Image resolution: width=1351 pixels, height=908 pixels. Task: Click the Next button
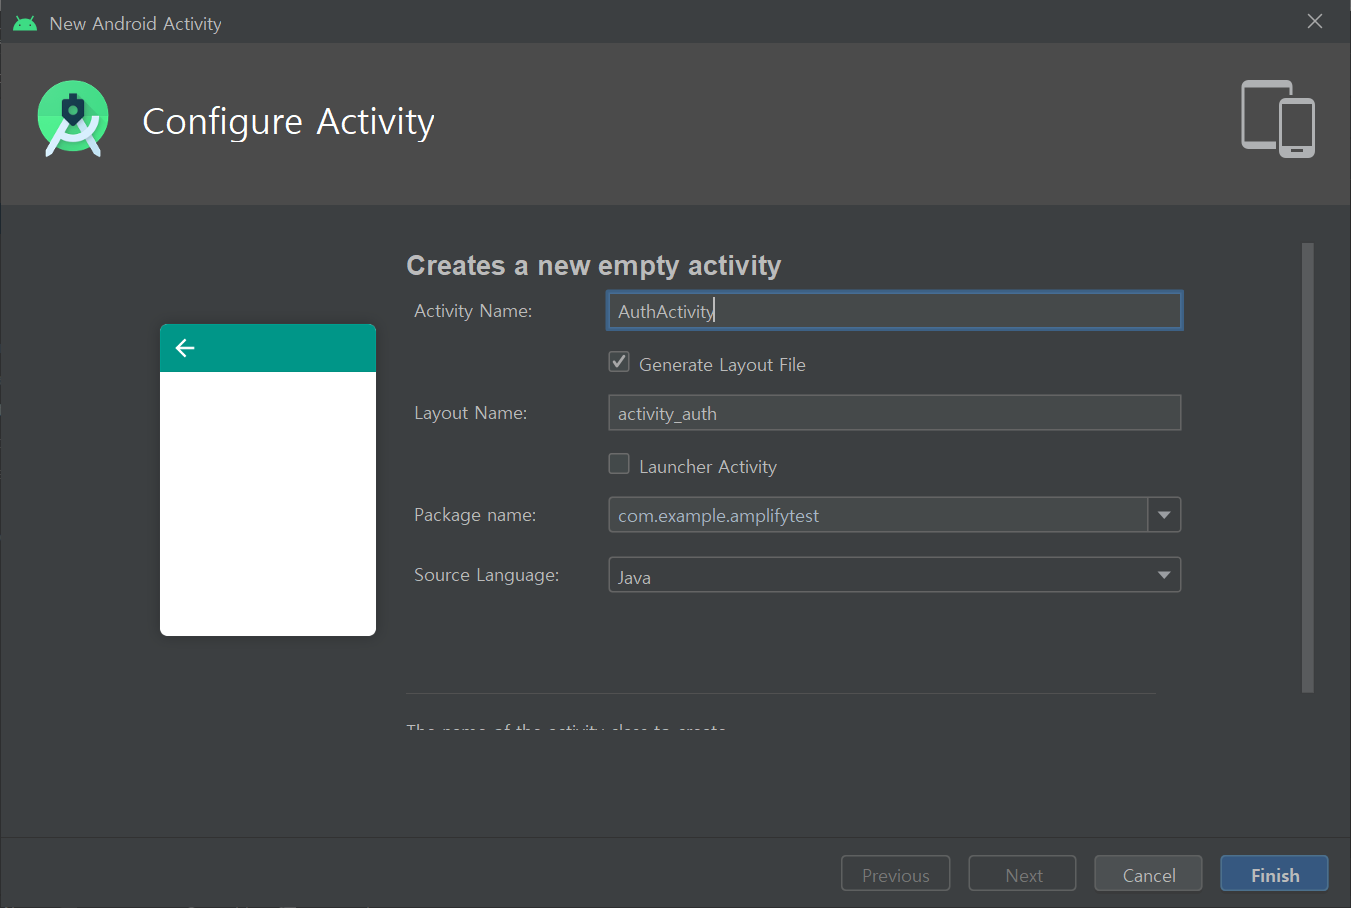tap(1022, 874)
